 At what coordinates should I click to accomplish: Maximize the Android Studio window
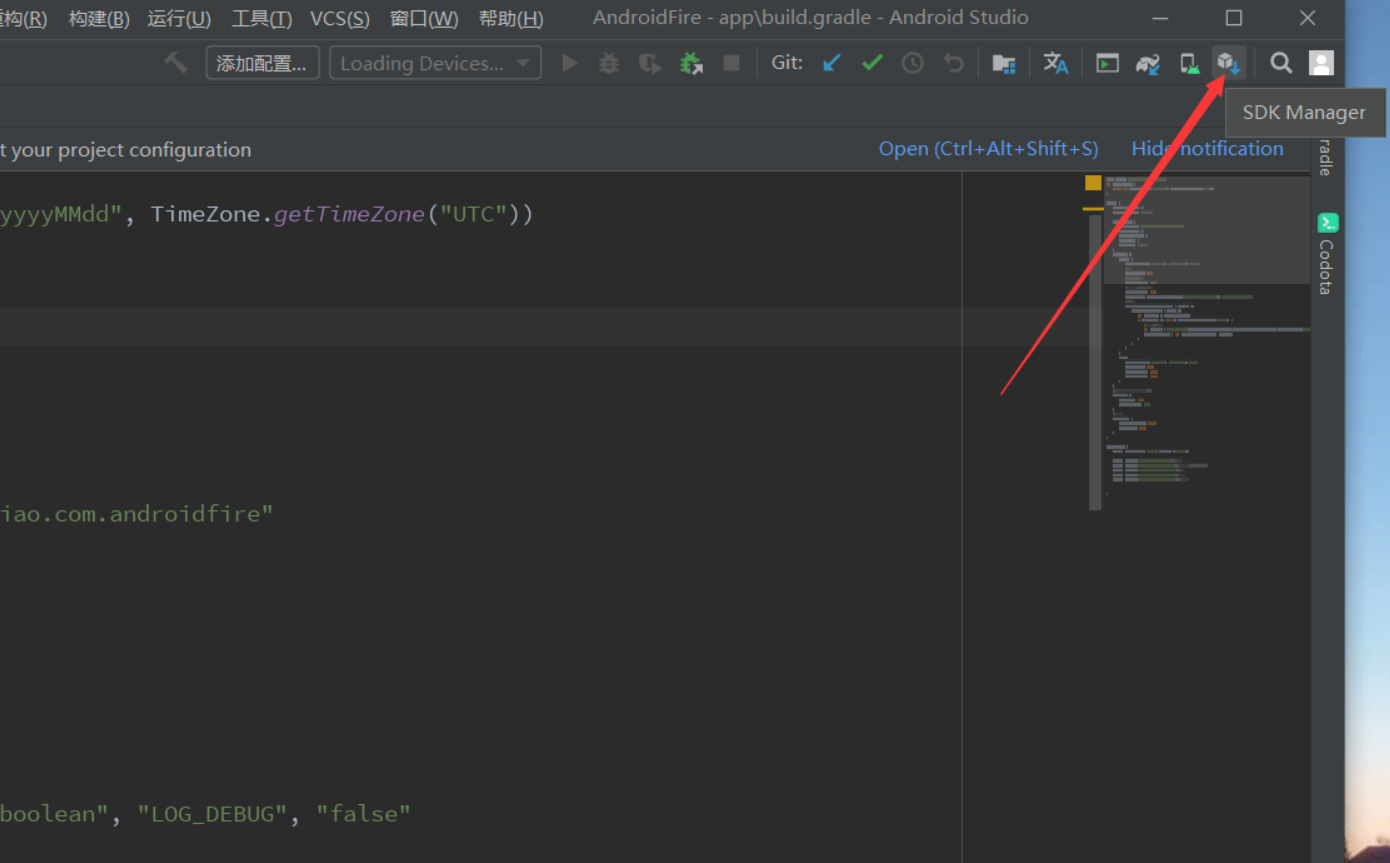1234,18
